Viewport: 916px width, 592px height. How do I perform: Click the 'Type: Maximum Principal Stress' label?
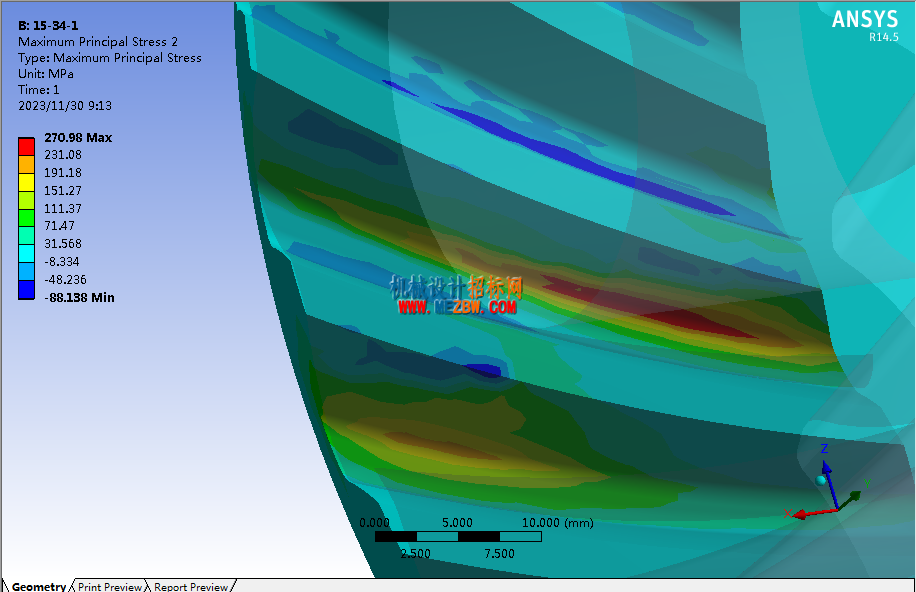110,58
